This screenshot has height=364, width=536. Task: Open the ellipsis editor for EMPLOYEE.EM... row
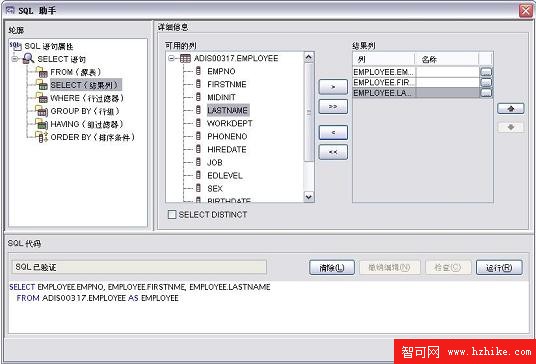click(x=486, y=72)
